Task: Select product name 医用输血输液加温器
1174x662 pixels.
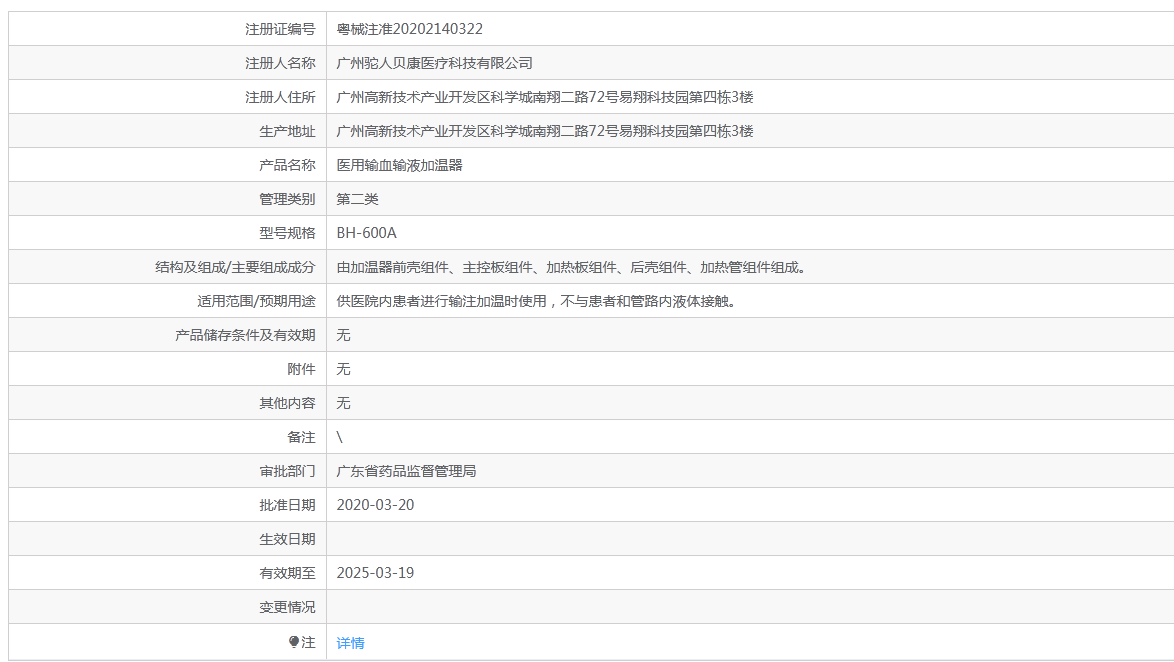Action: pyautogui.click(x=399, y=165)
